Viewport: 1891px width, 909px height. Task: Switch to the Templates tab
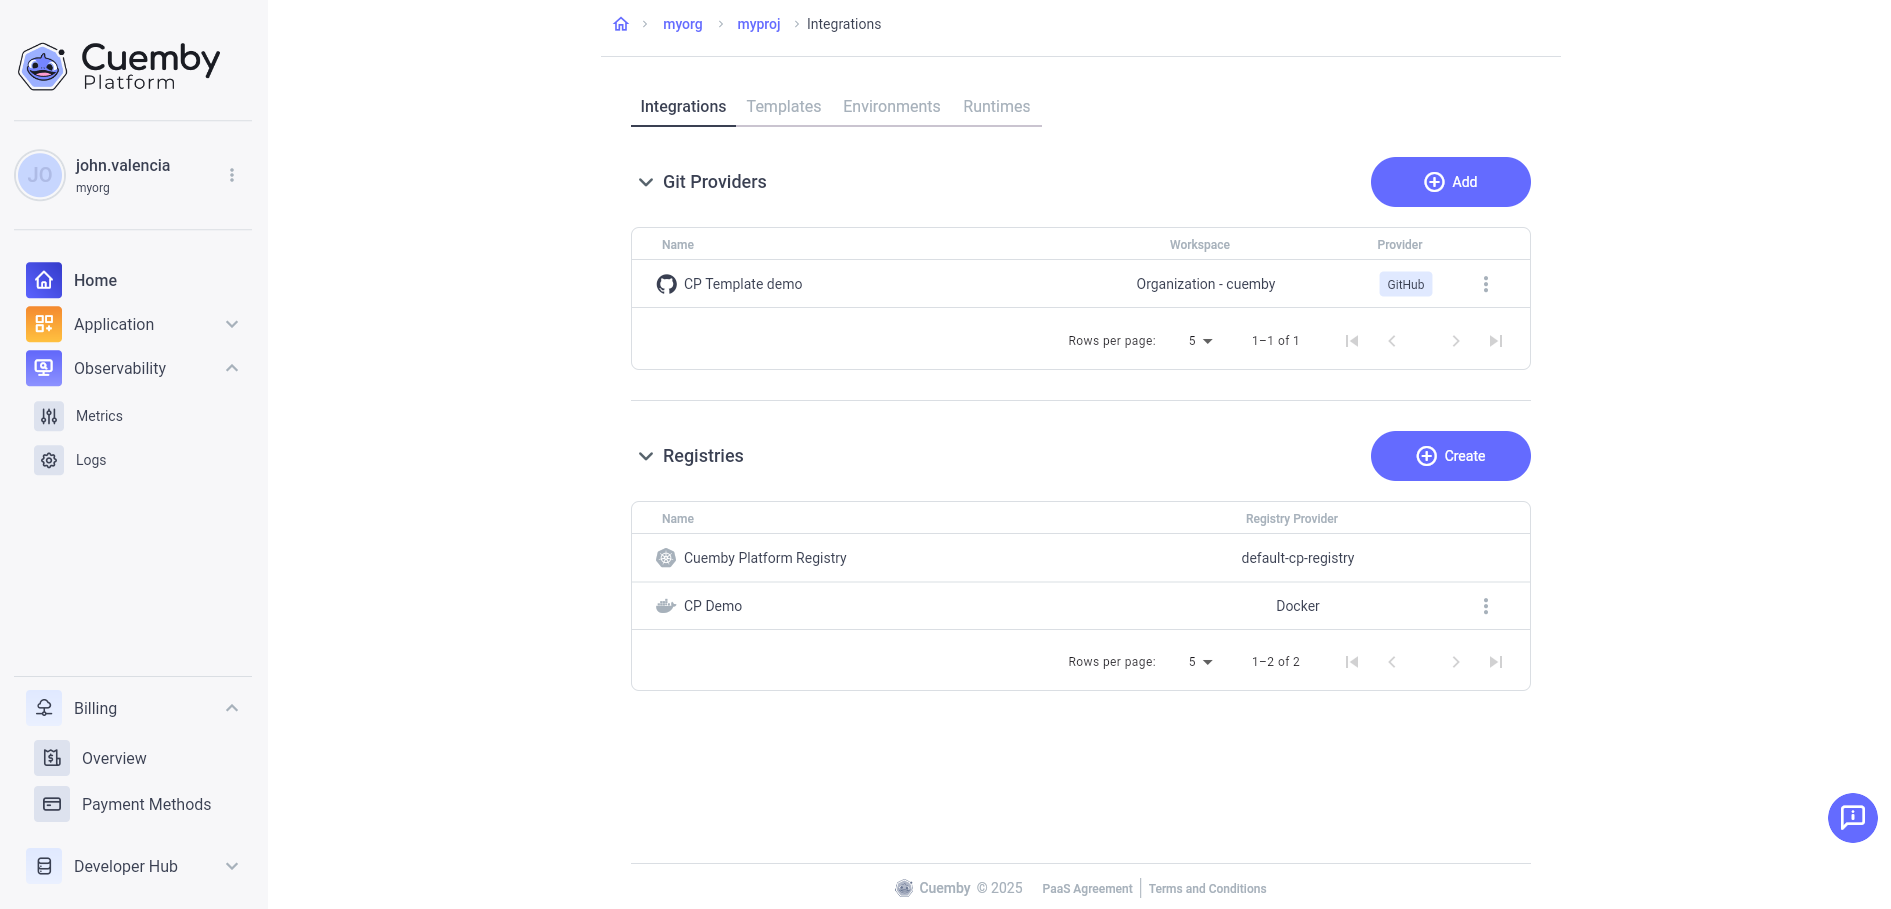pyautogui.click(x=784, y=106)
